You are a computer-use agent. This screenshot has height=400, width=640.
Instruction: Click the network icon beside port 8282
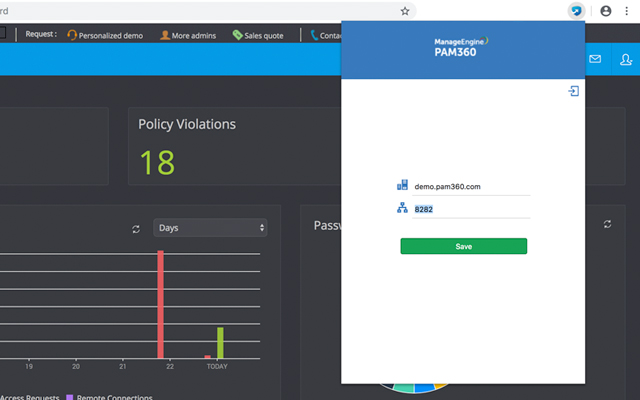point(402,208)
